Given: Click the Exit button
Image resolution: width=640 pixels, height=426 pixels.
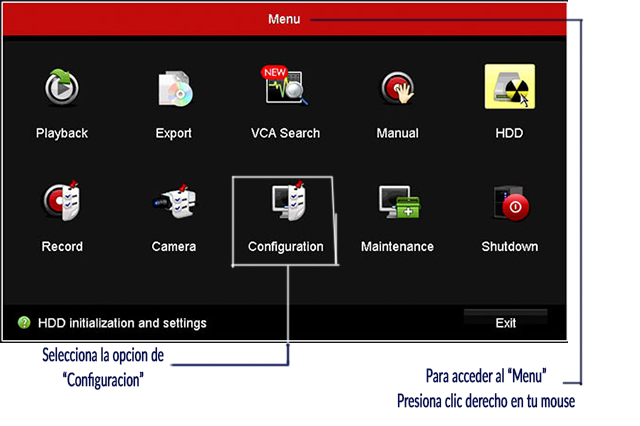Looking at the screenshot, I should coord(505,323).
